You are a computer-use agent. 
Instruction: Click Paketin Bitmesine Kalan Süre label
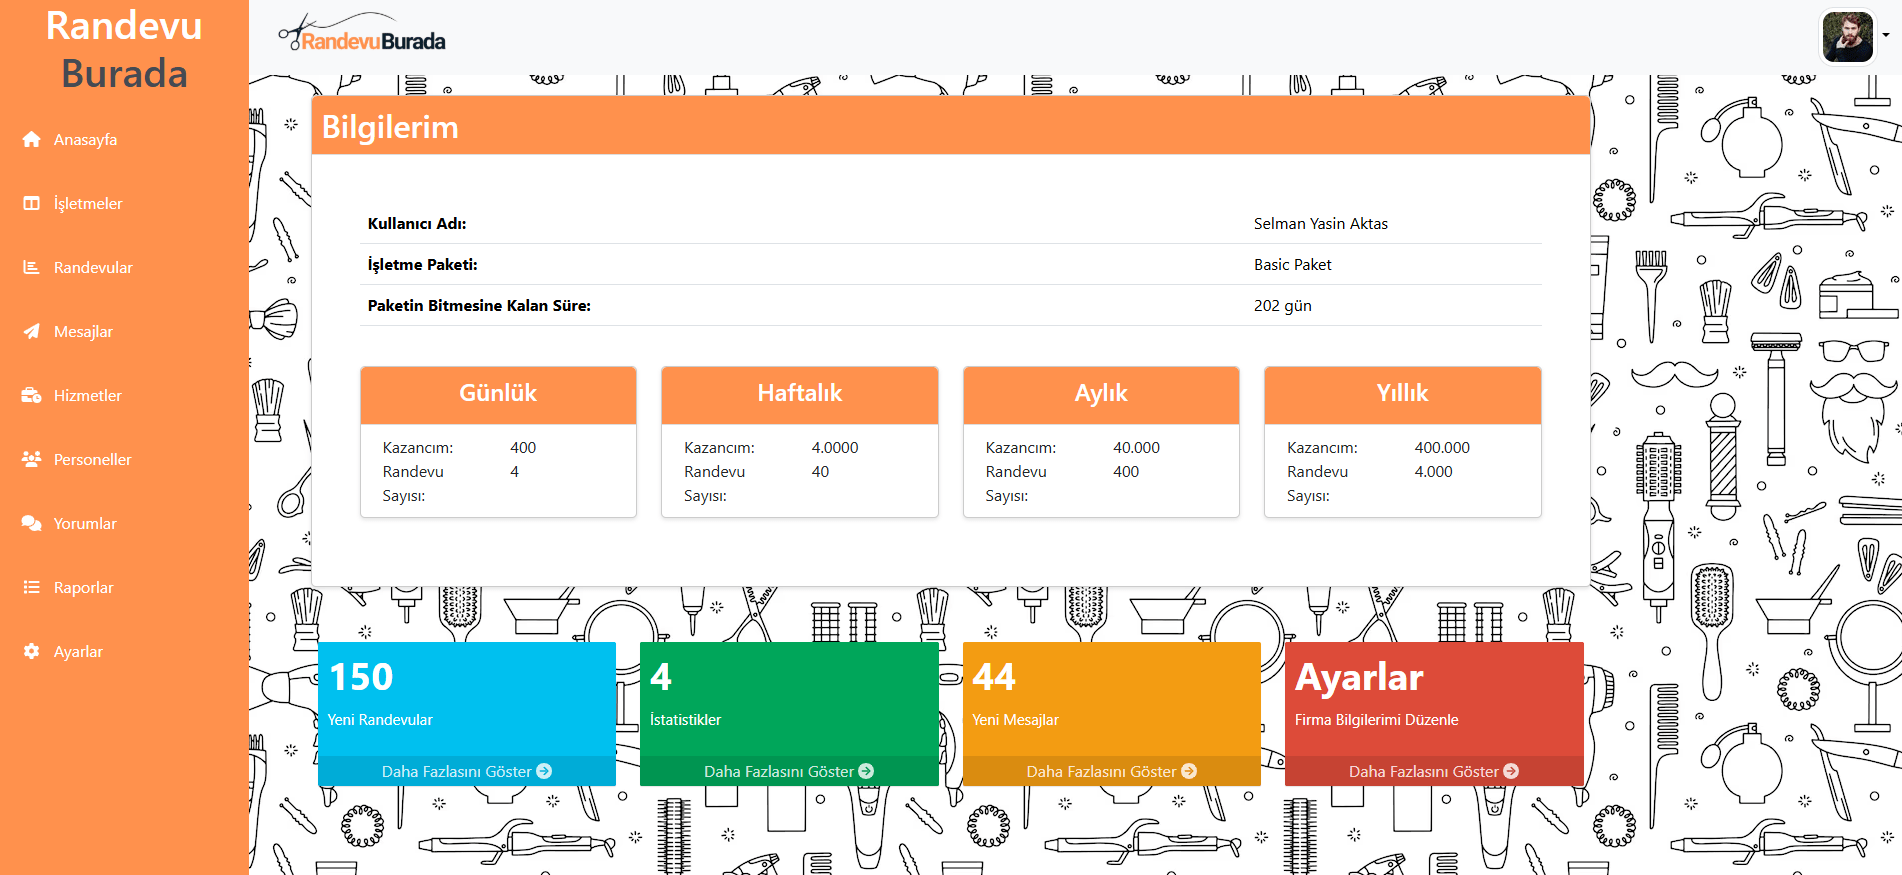pos(479,306)
